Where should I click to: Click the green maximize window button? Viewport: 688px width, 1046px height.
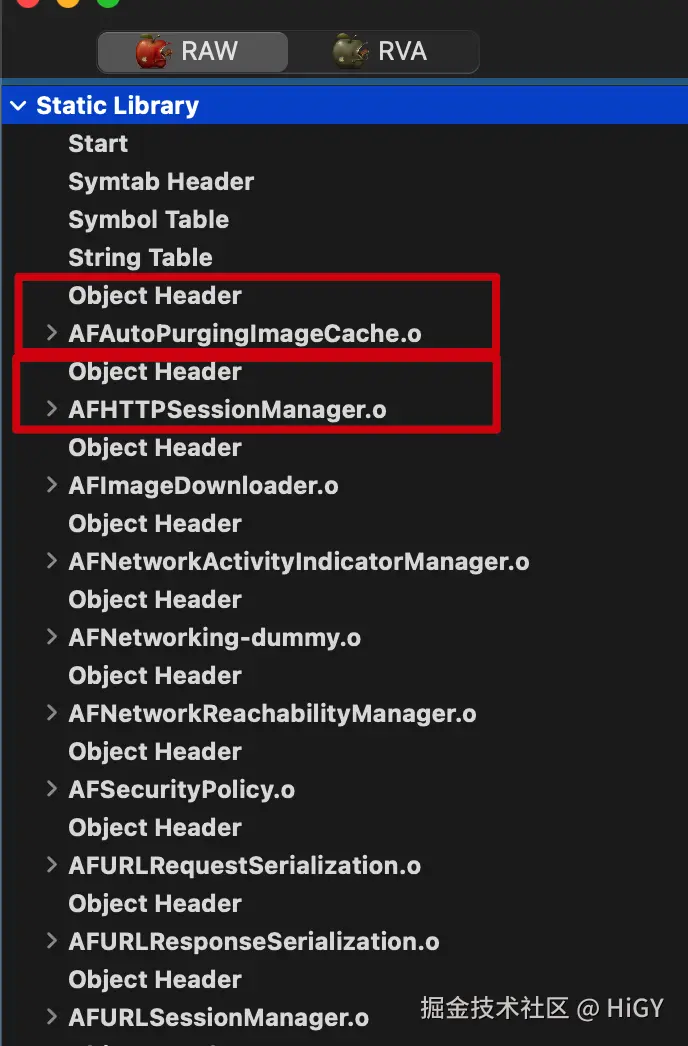[x=107, y=2]
